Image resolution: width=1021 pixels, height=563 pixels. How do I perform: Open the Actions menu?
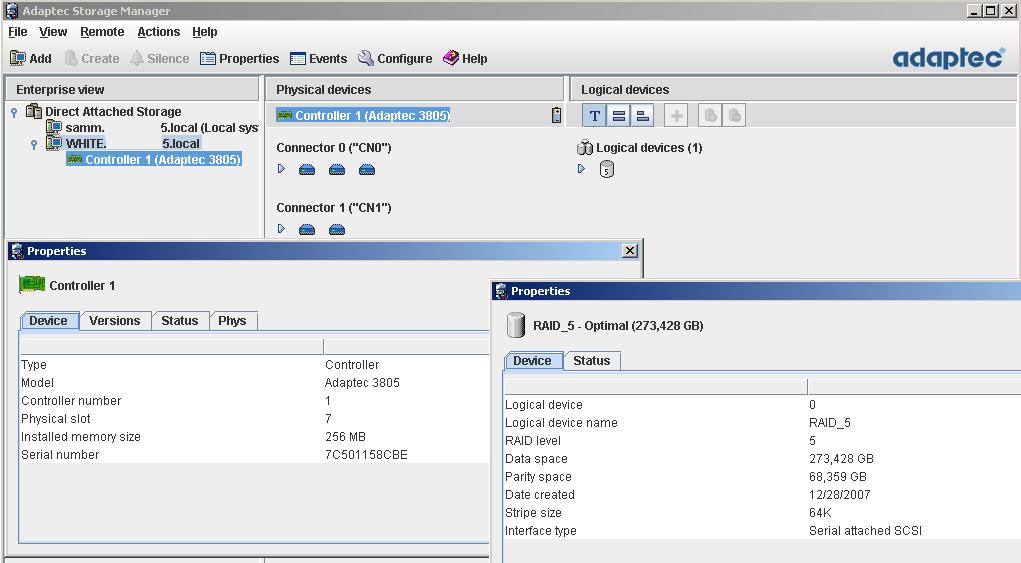point(158,32)
